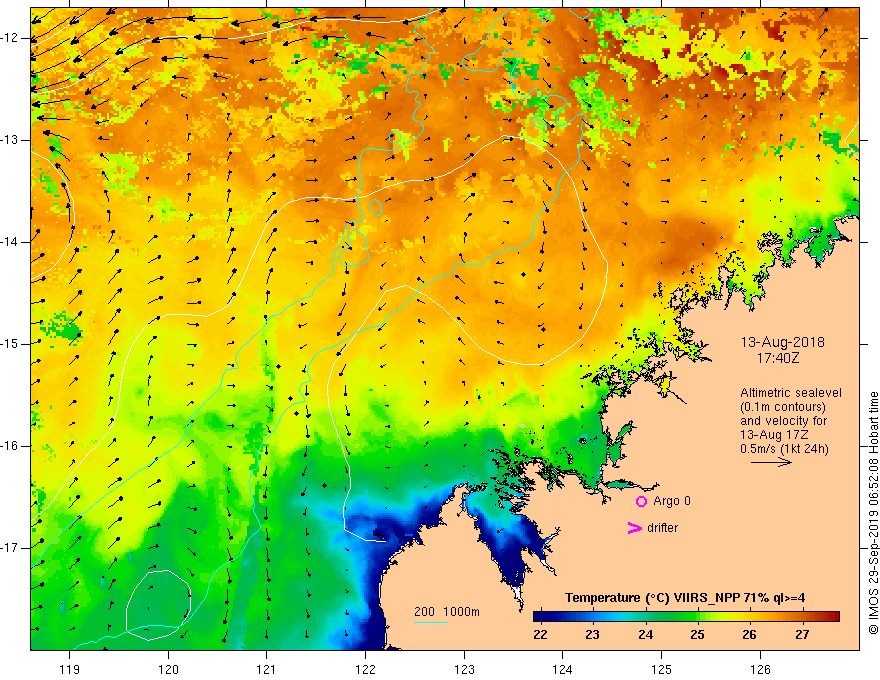The image size is (880, 680).
Task: Click the latitude axis label -13
Action: pyautogui.click(x=10, y=140)
